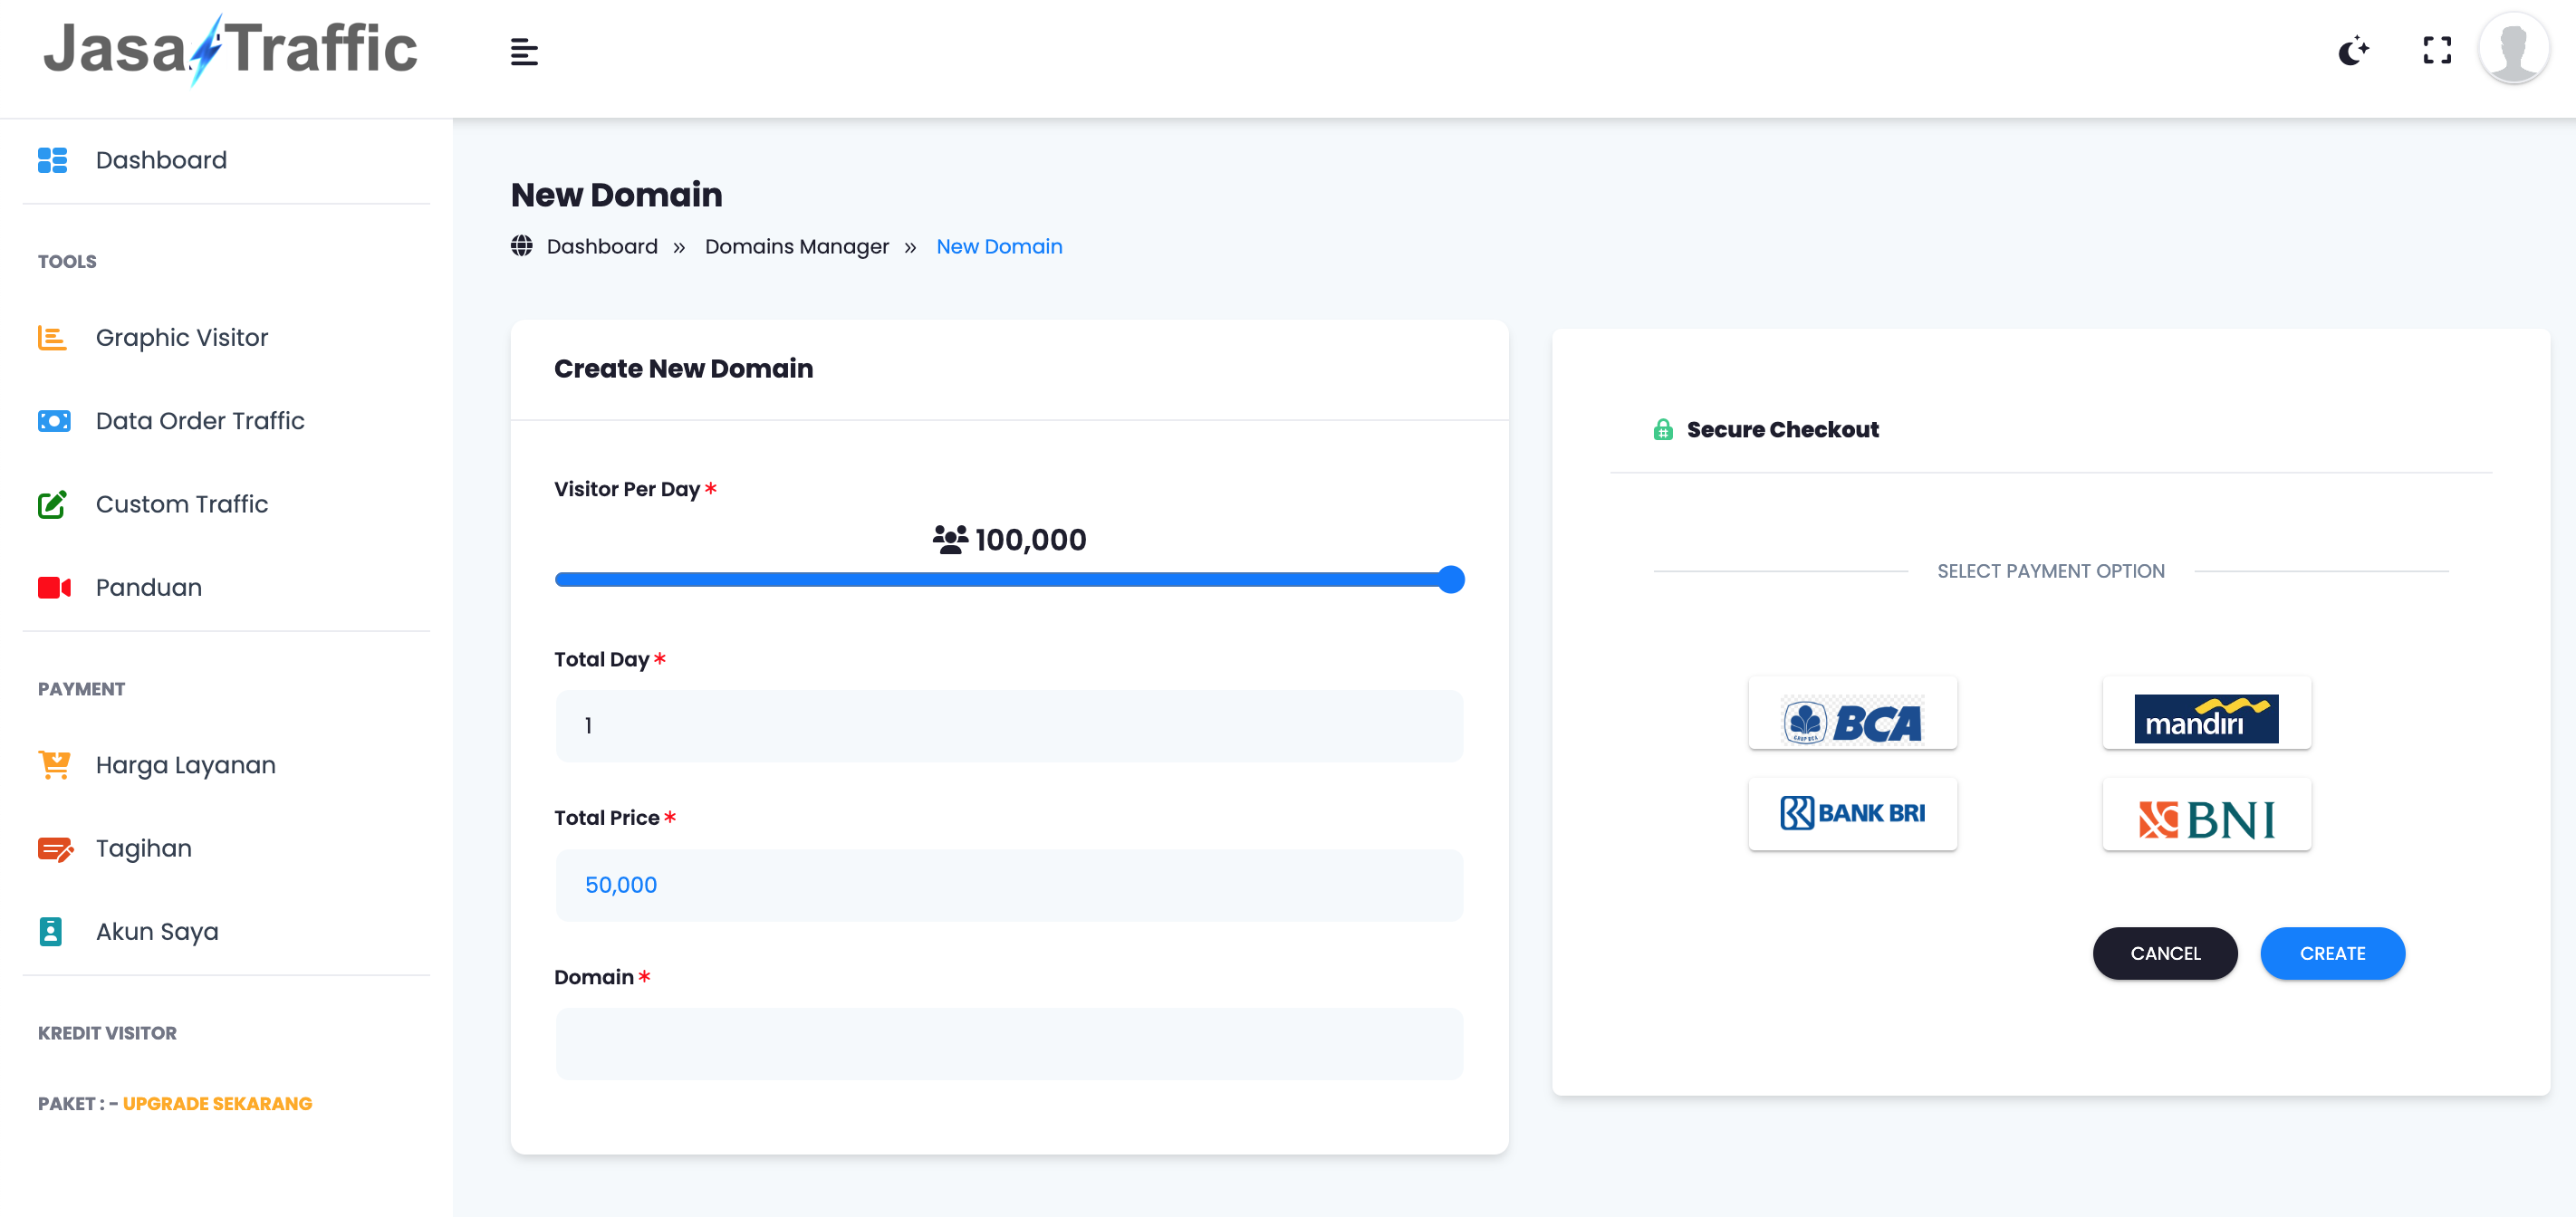Click the Visitor Per Day slider handle
Viewport: 2576px width, 1217px height.
tap(1450, 580)
